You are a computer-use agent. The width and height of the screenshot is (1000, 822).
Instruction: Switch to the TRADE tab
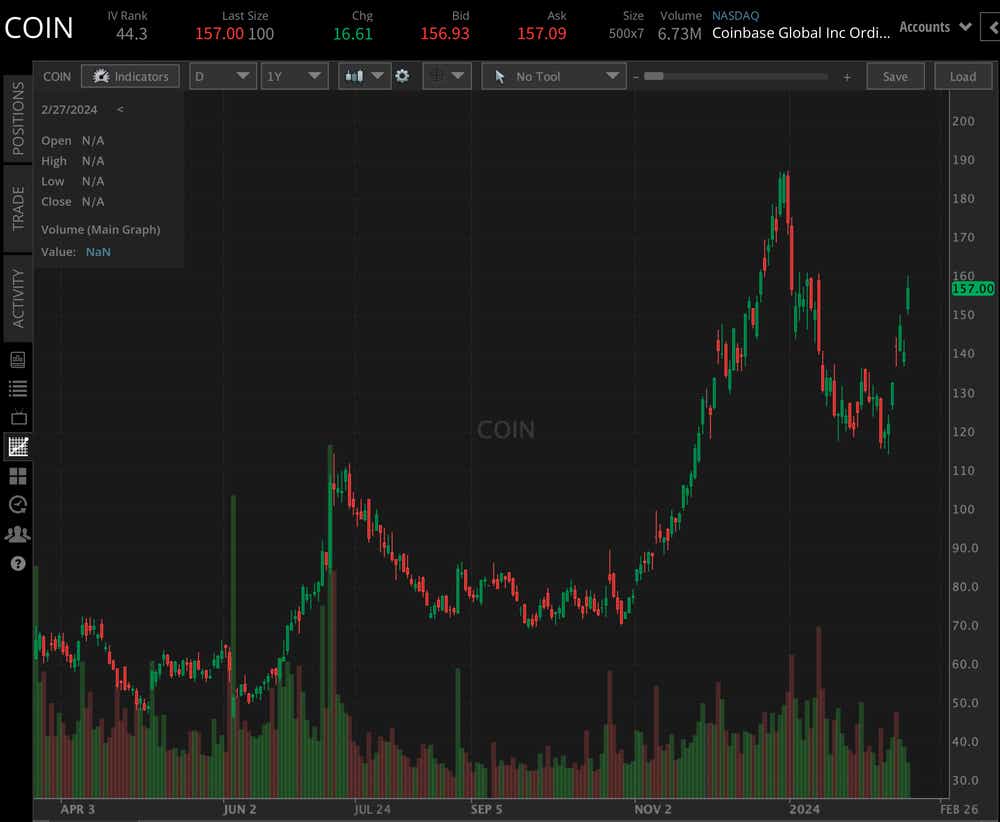coord(17,207)
